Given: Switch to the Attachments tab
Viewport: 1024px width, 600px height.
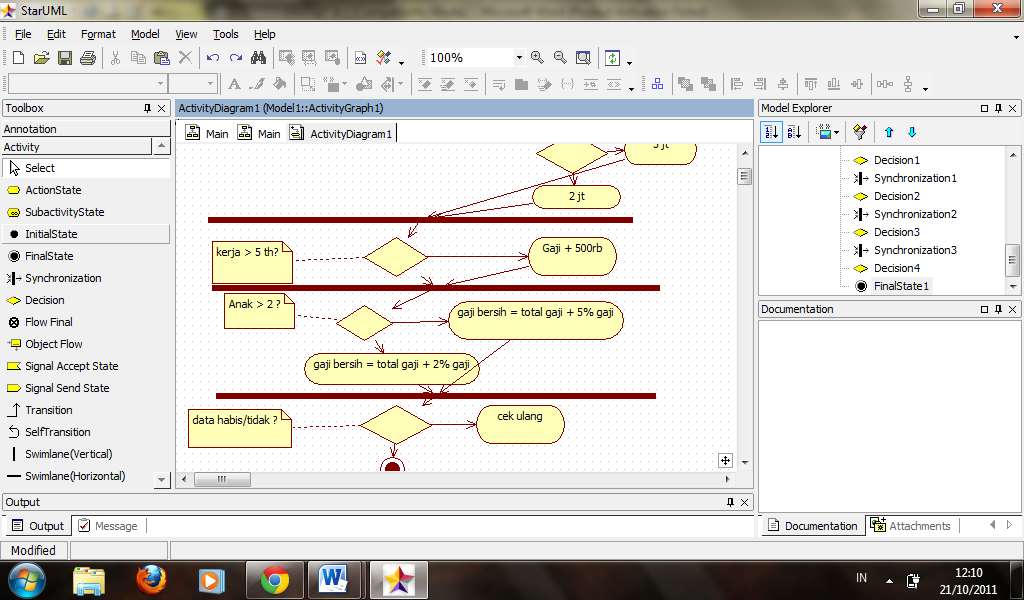Looking at the screenshot, I should point(912,526).
